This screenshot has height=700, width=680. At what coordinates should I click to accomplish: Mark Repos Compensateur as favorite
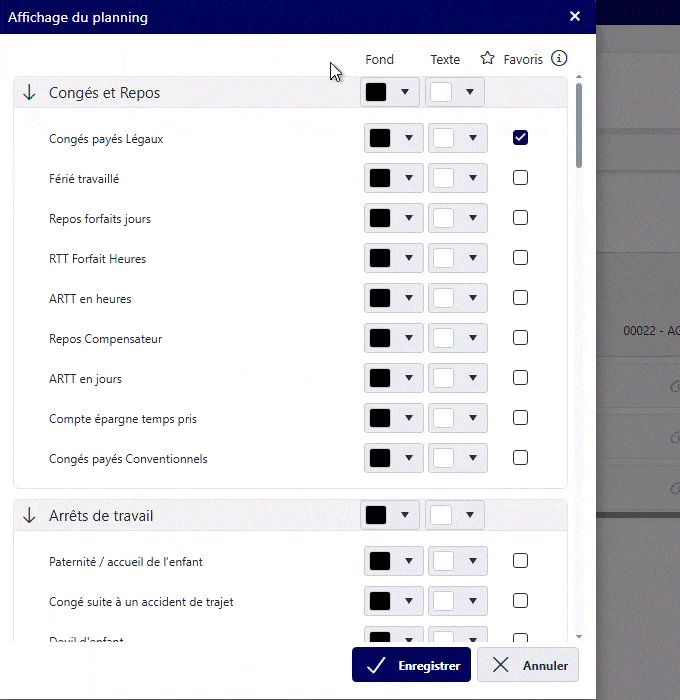pyautogui.click(x=520, y=338)
